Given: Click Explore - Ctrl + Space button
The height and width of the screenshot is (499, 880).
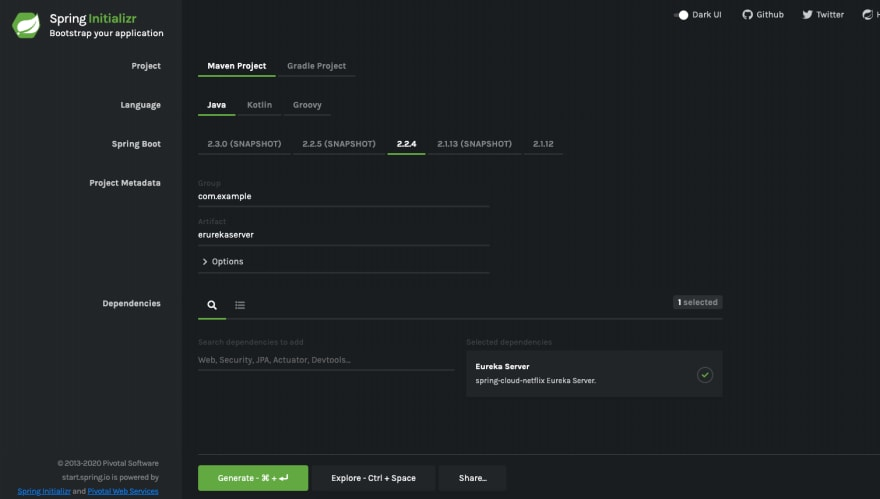Looking at the screenshot, I should (x=373, y=478).
